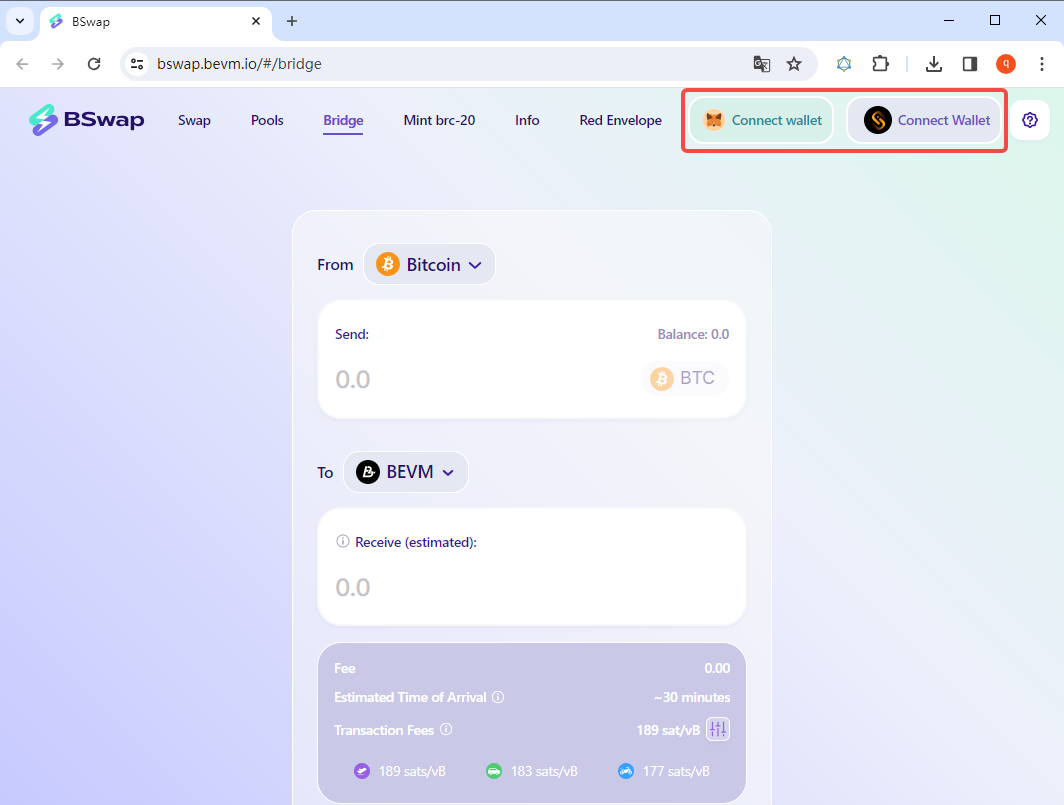Screen dimensions: 1064x805
Task: Reload the page
Action: click(x=94, y=64)
